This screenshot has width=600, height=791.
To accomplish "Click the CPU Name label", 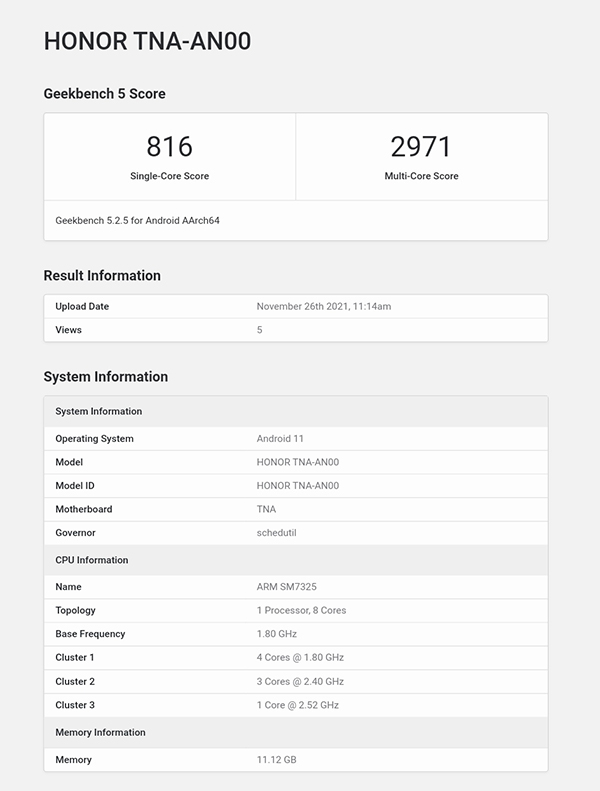I will tap(68, 587).
